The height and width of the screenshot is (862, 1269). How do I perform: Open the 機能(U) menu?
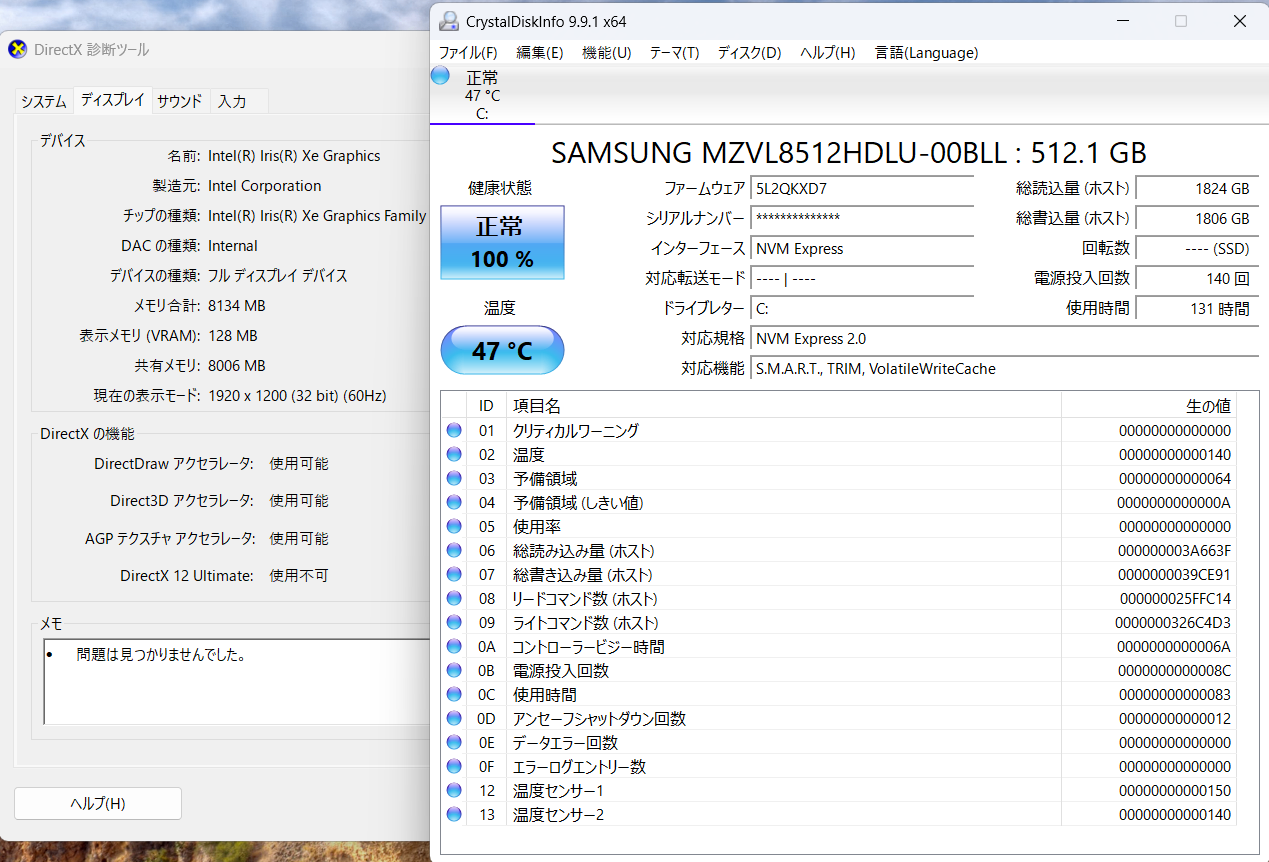click(x=607, y=53)
